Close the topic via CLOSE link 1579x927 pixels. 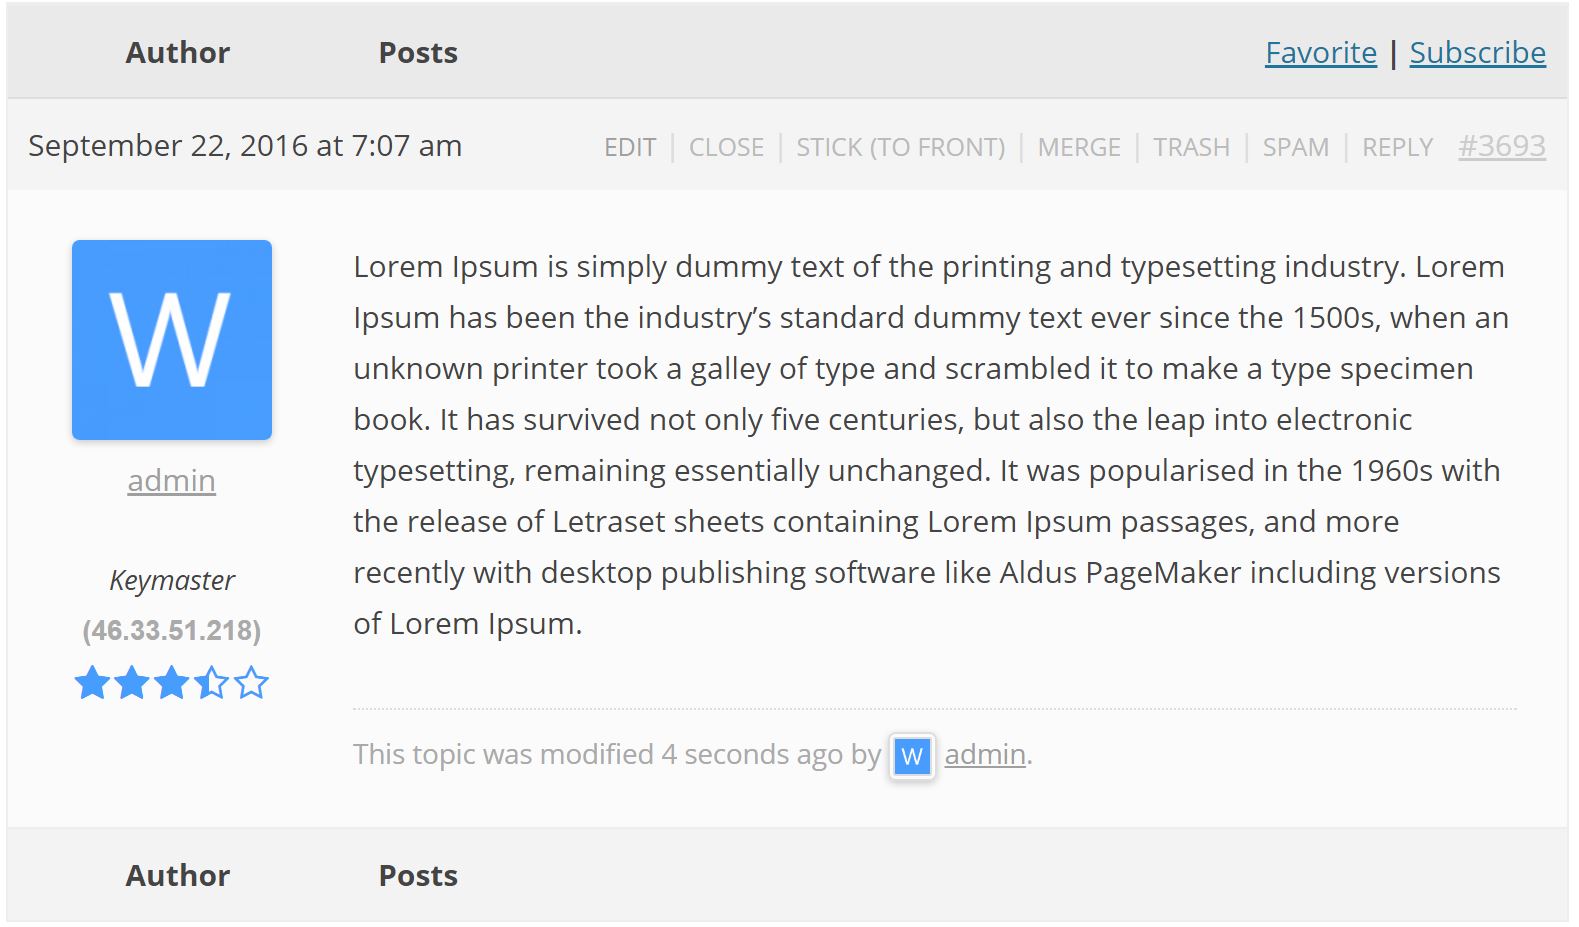click(x=726, y=147)
